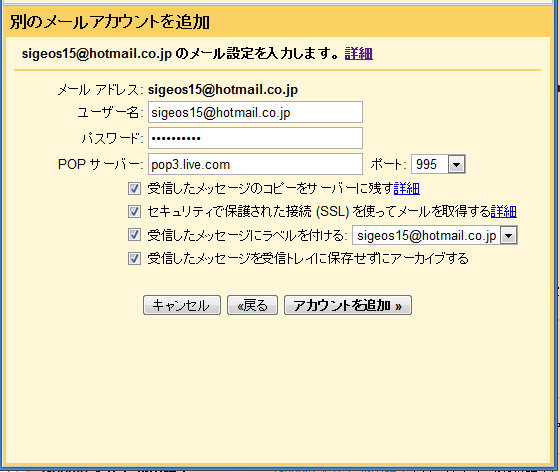
Task: Uncheck the leave copy on server checkbox
Action: coord(134,188)
